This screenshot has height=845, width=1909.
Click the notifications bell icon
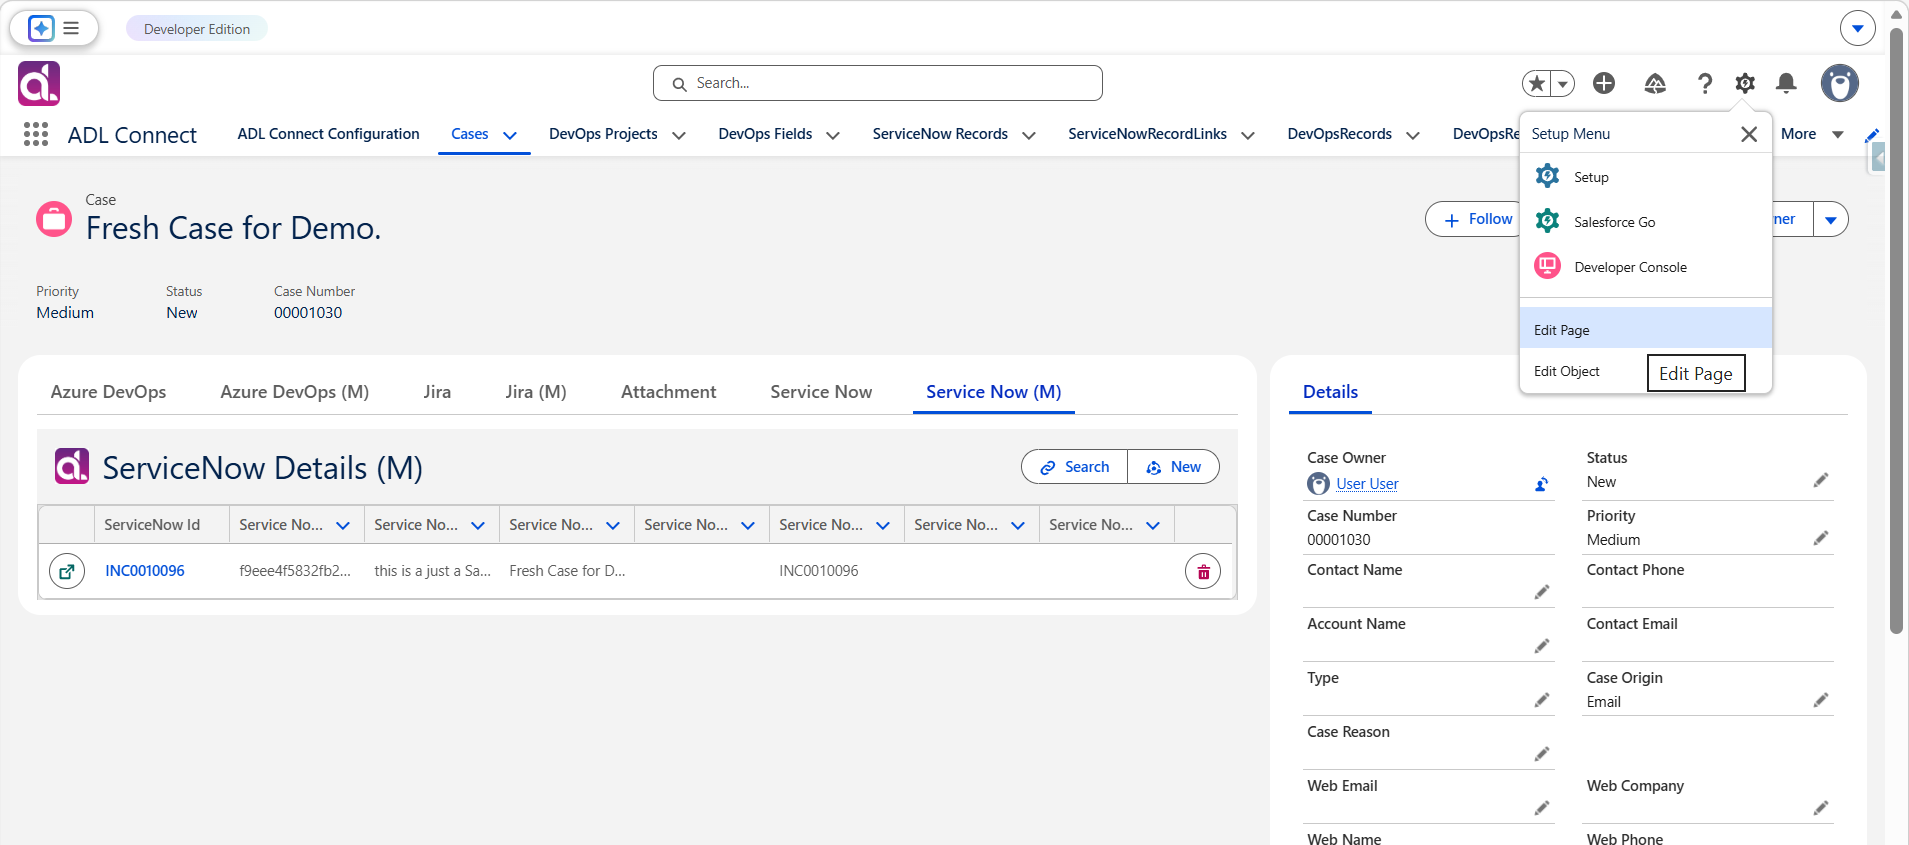tap(1786, 83)
